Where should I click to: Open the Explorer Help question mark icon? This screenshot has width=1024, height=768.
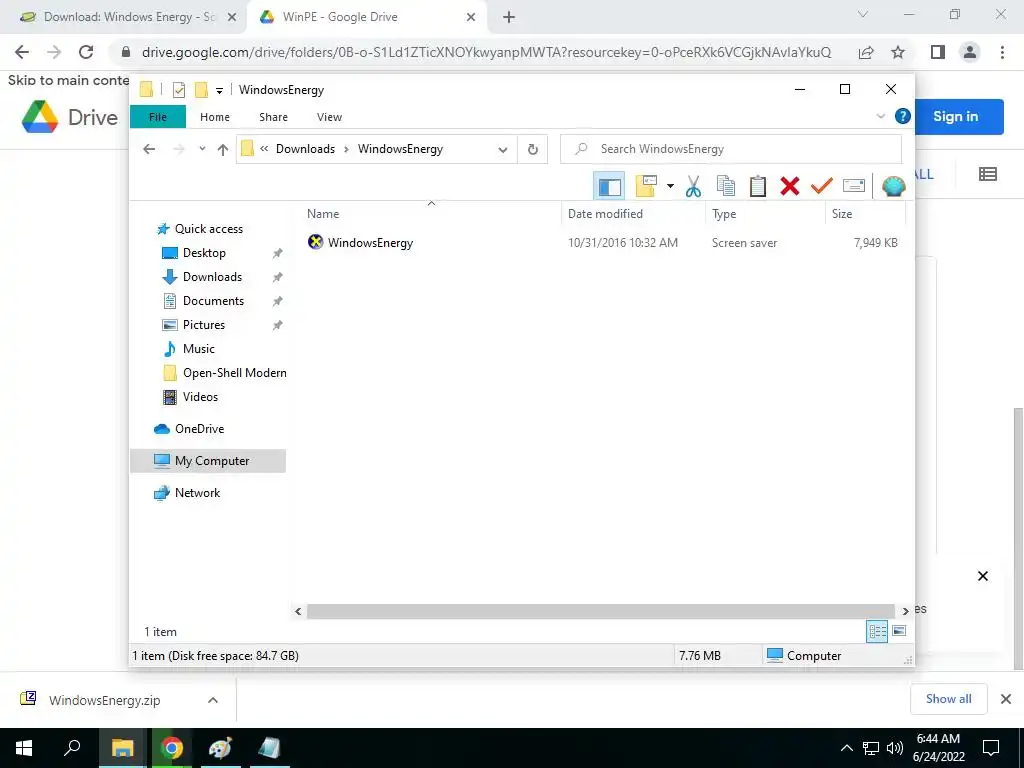click(x=903, y=116)
